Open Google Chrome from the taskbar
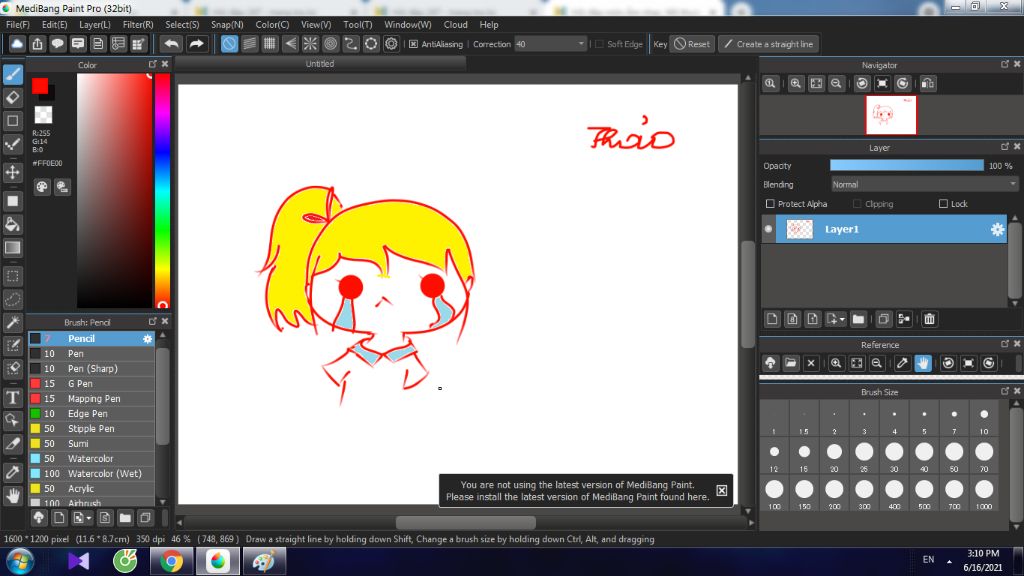 coord(171,562)
